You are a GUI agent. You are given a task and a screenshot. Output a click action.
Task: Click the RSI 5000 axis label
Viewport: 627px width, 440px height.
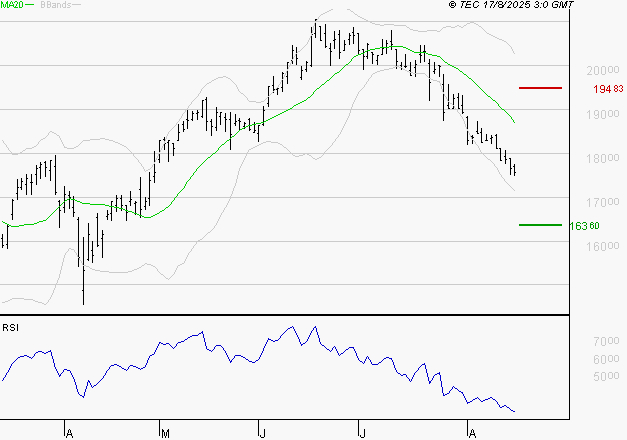coord(599,377)
